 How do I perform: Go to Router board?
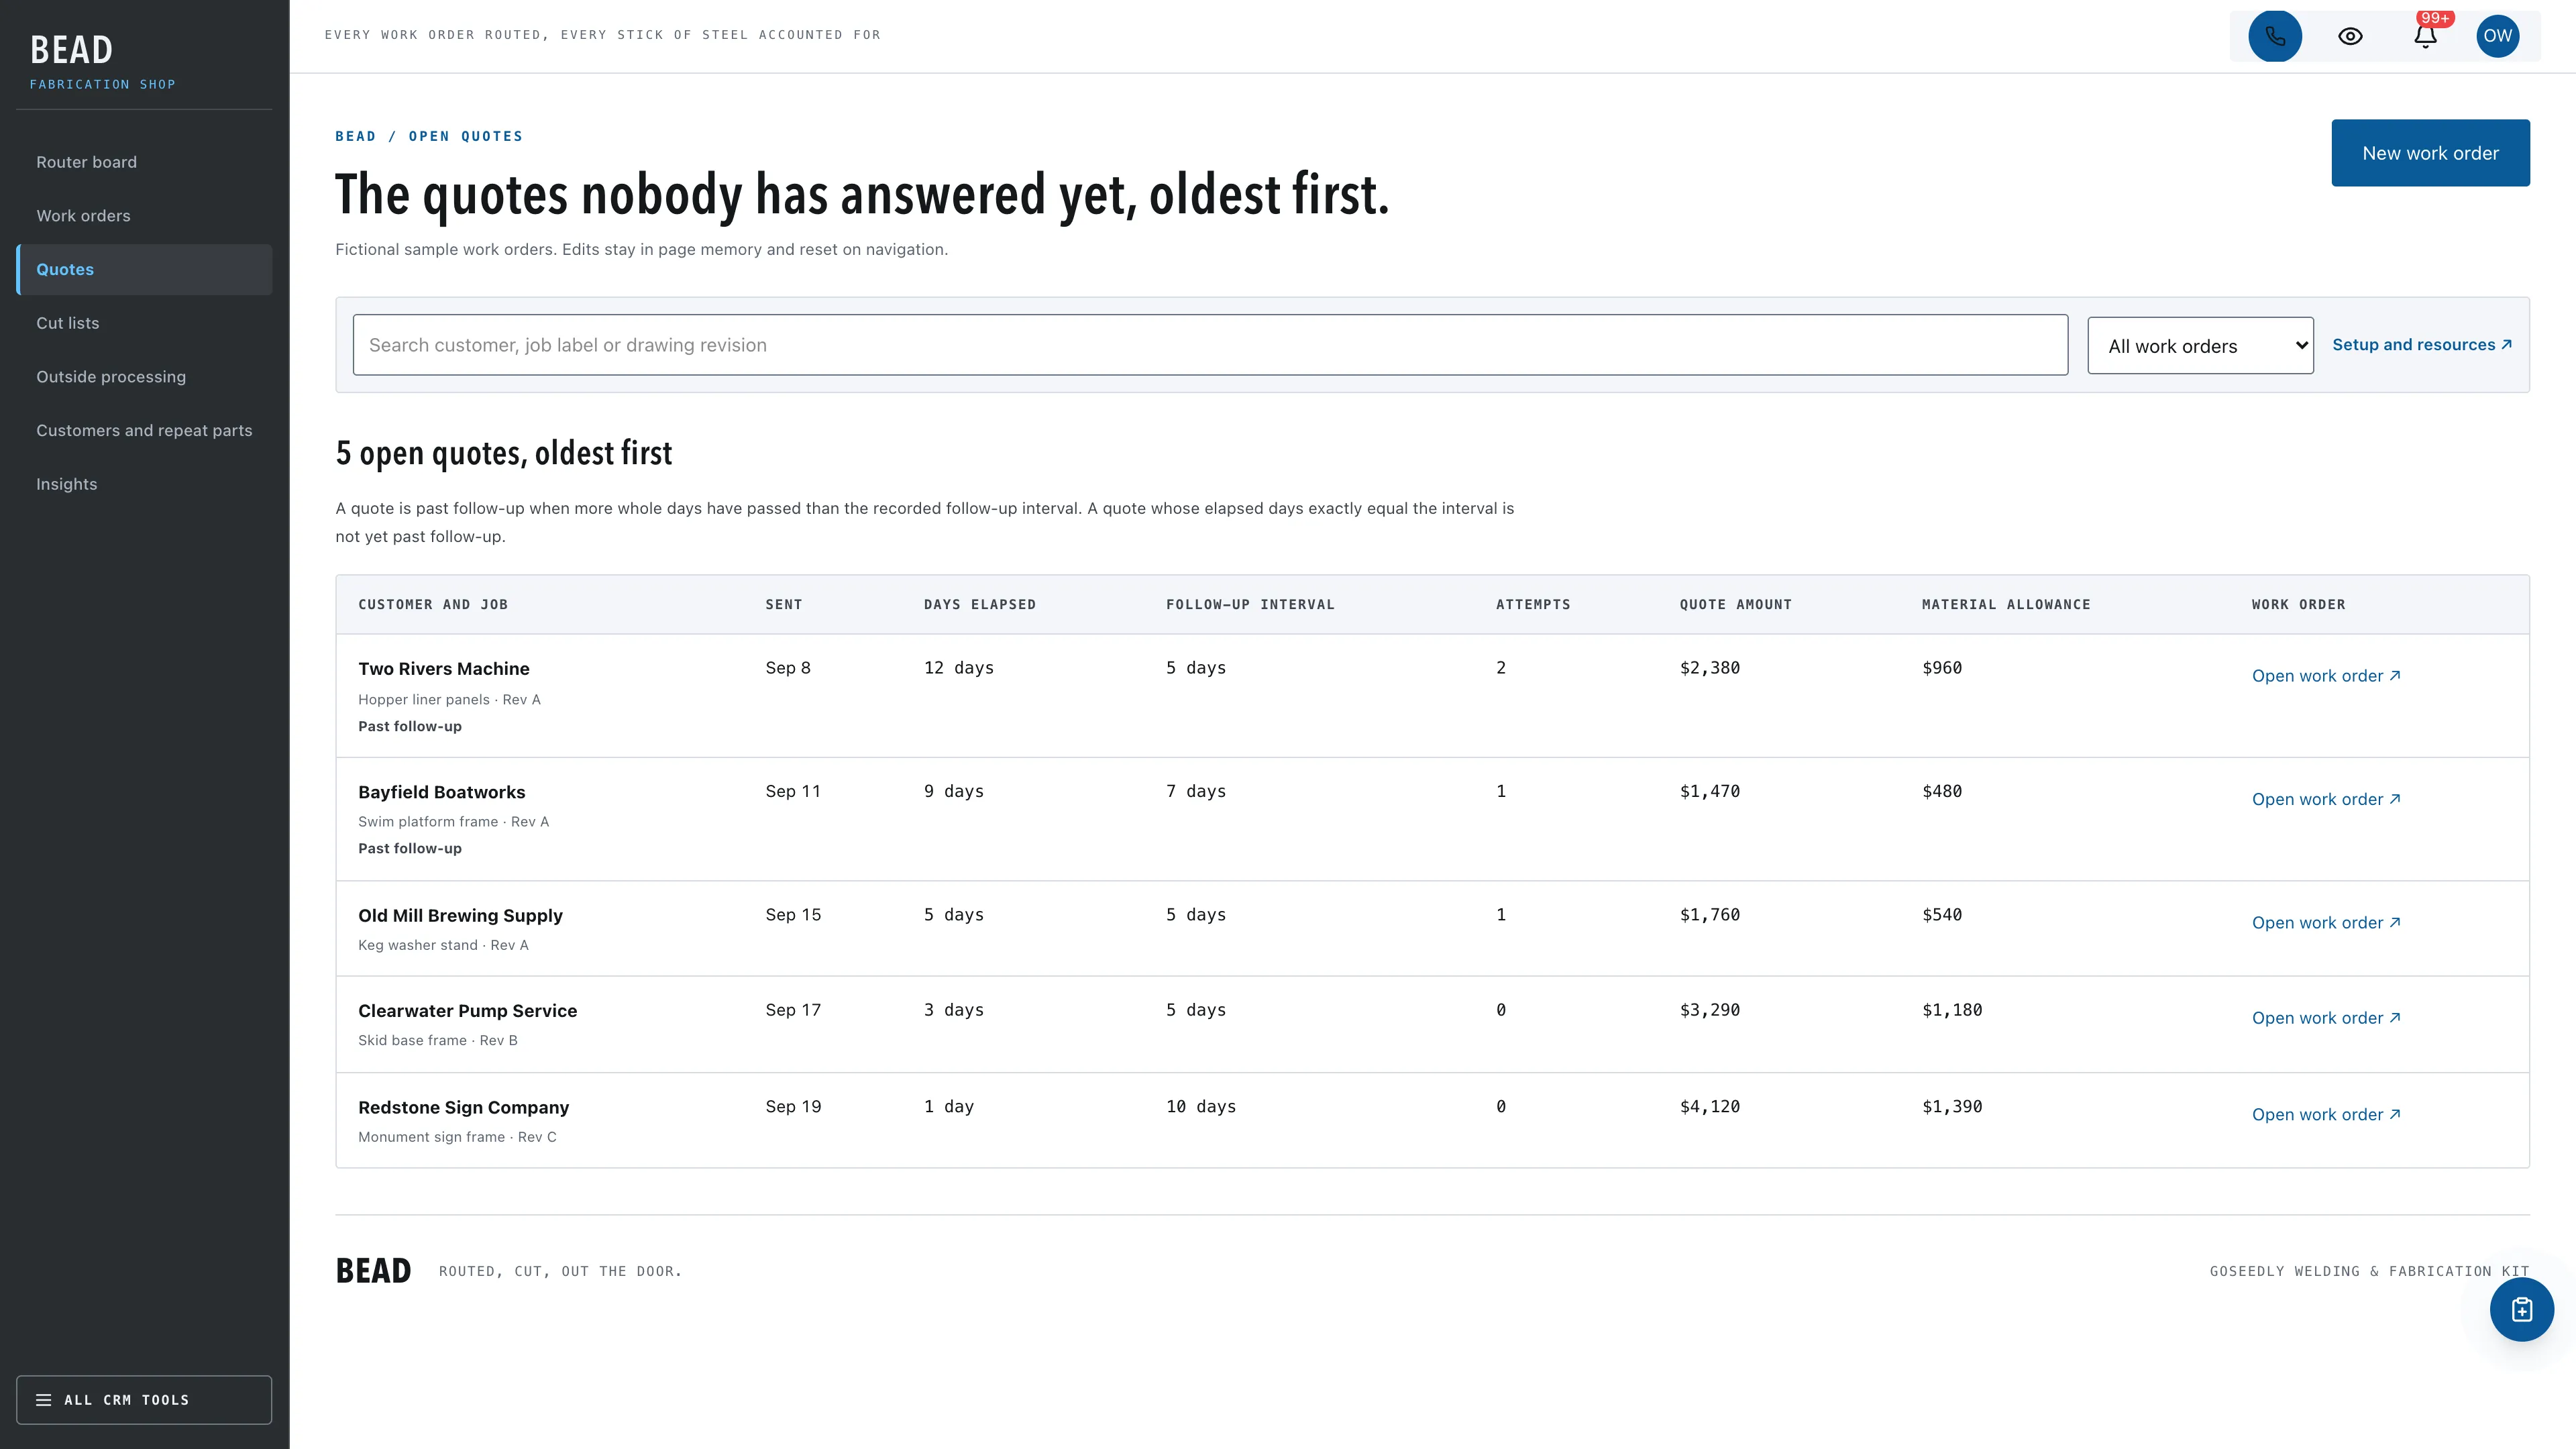pyautogui.click(x=144, y=162)
